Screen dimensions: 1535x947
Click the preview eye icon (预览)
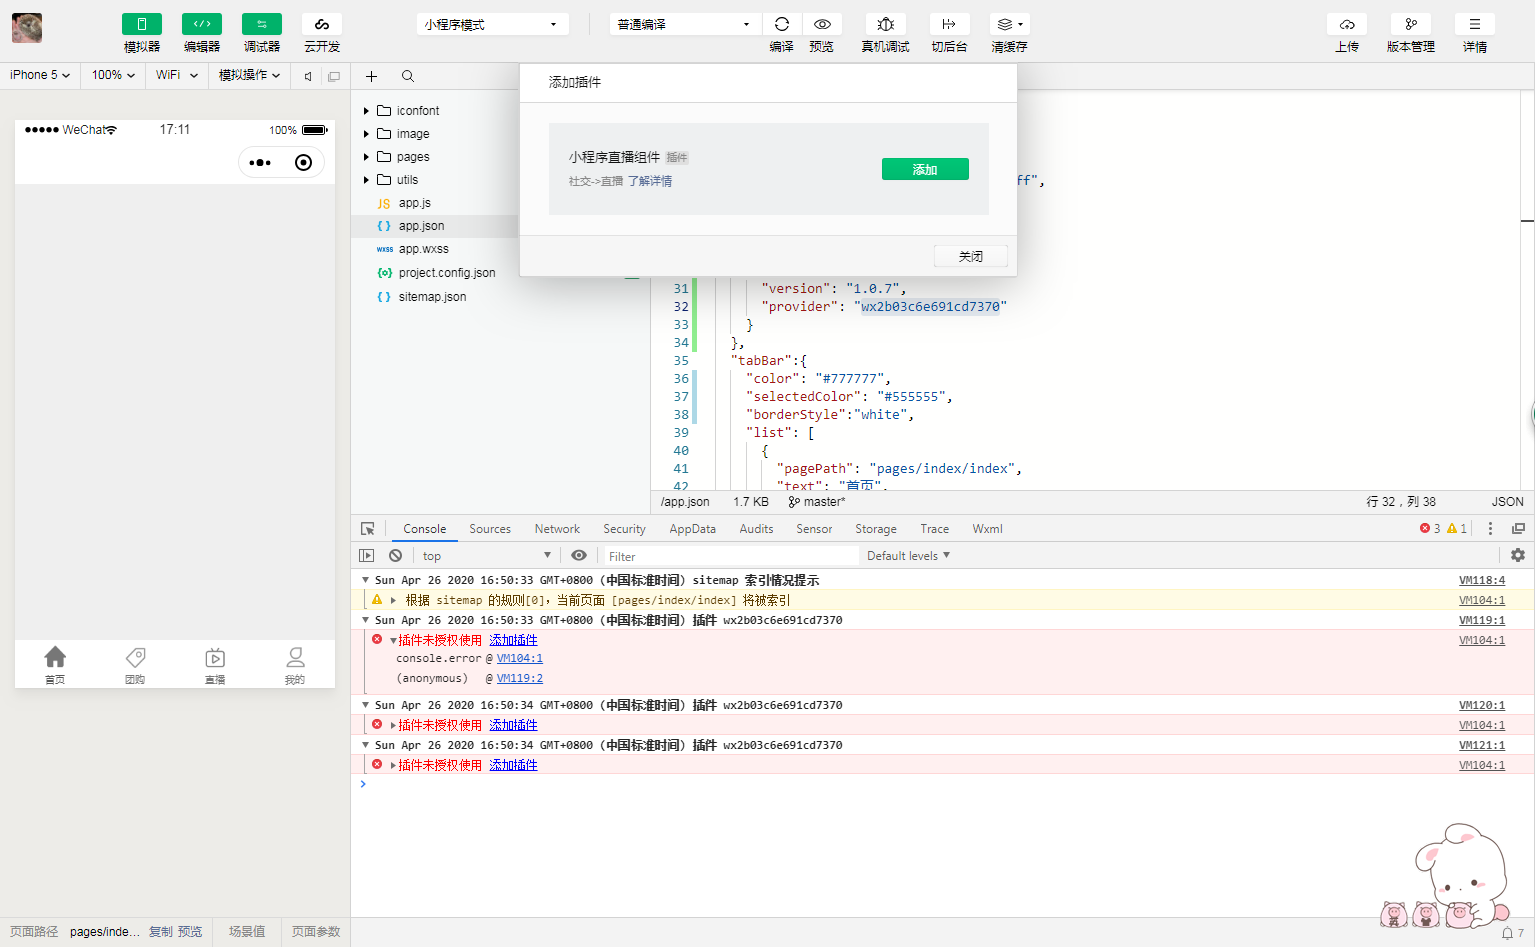(822, 24)
